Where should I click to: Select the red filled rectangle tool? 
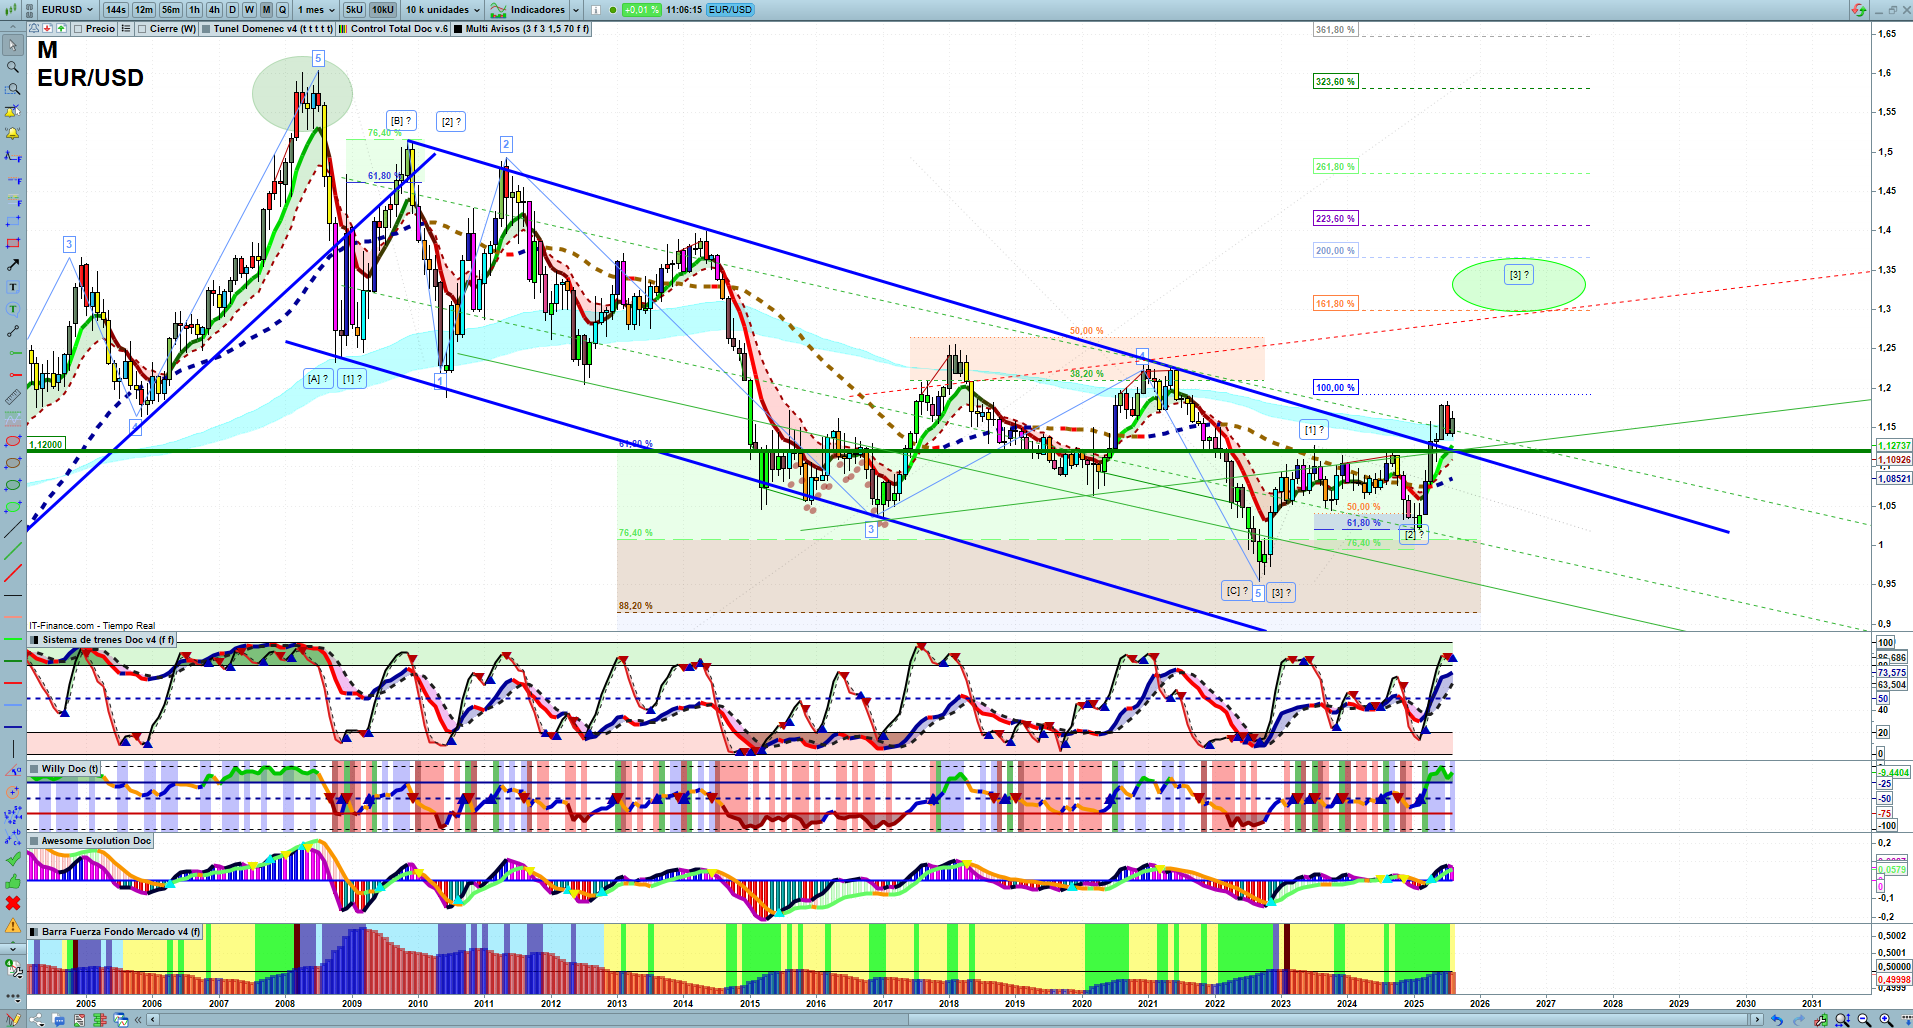tap(13, 243)
